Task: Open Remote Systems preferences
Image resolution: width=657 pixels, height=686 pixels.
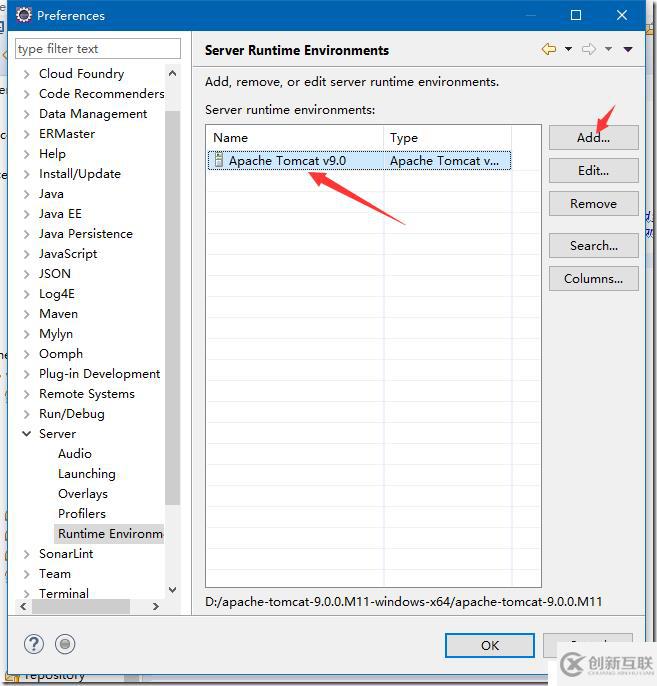Action: (87, 394)
